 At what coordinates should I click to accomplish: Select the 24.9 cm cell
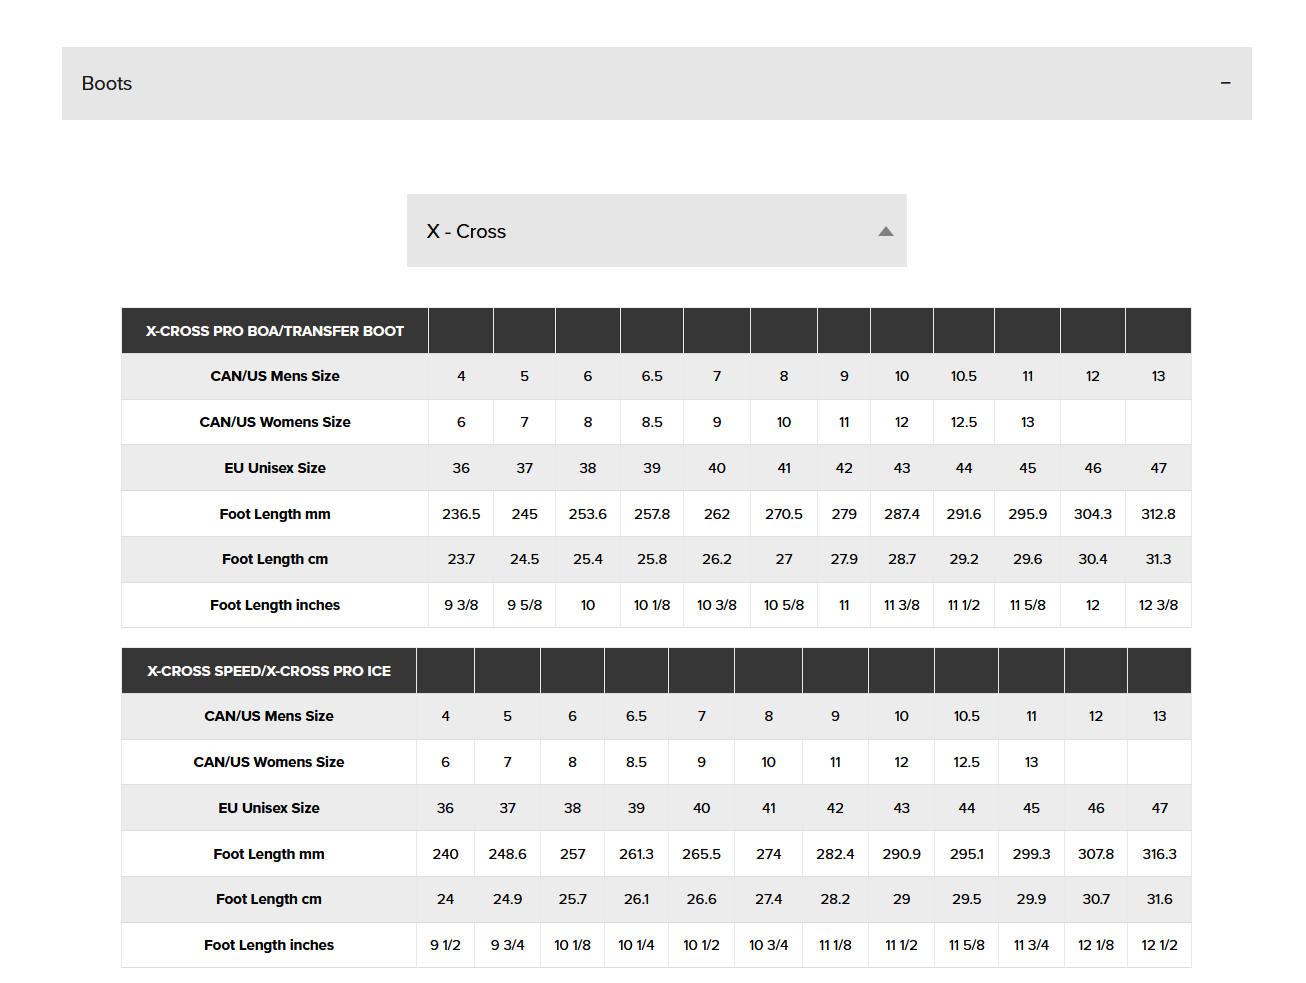click(x=508, y=899)
